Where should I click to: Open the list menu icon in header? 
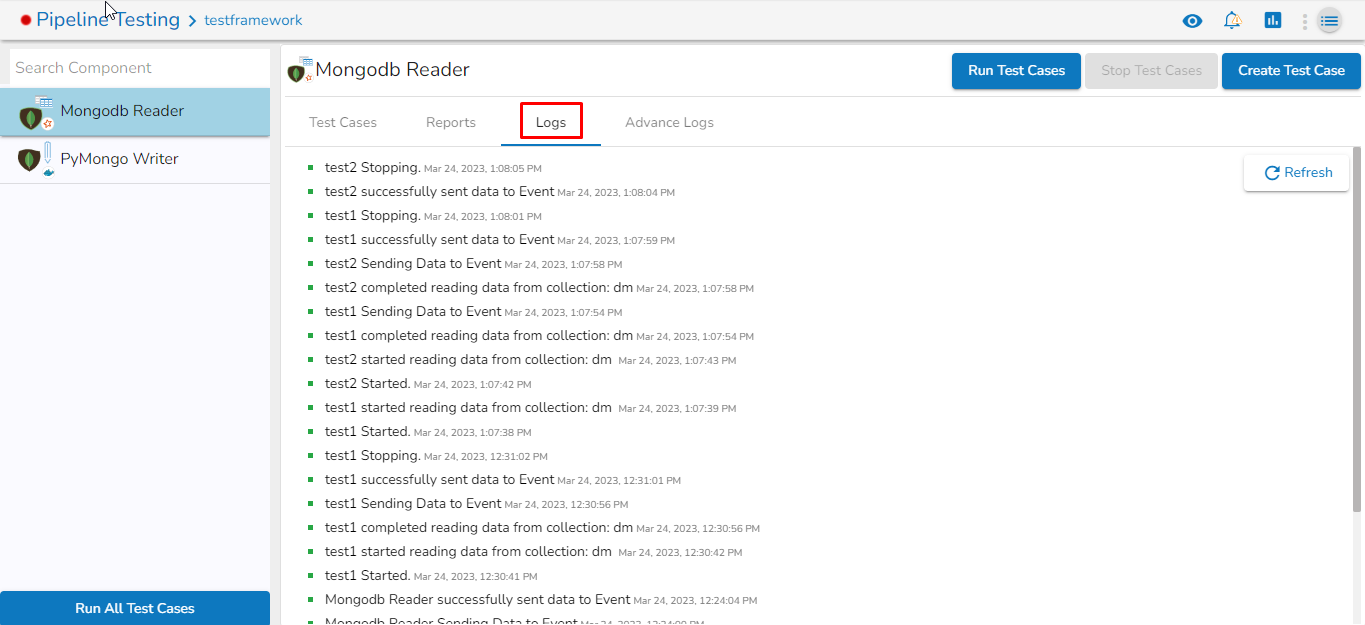tap(1329, 20)
